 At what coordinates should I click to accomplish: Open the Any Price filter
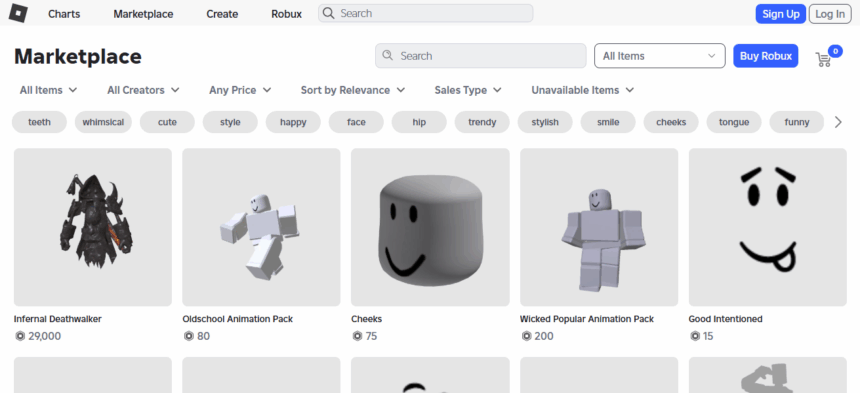tap(240, 90)
